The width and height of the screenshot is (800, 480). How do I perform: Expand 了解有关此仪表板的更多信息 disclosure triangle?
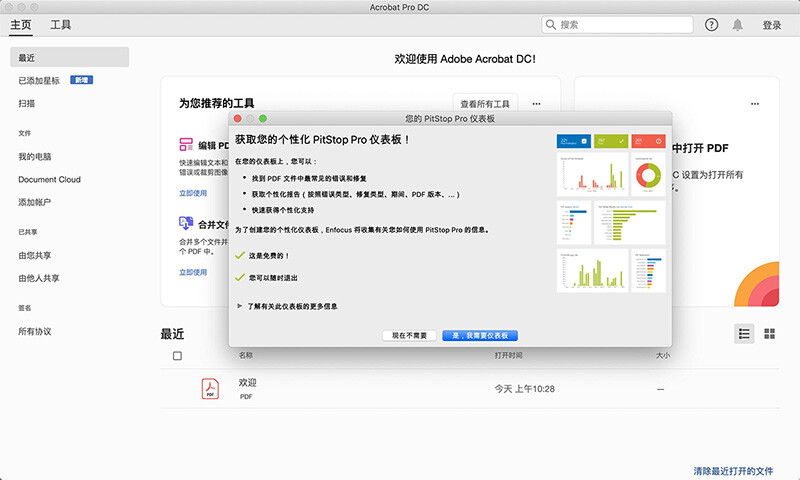[x=239, y=306]
